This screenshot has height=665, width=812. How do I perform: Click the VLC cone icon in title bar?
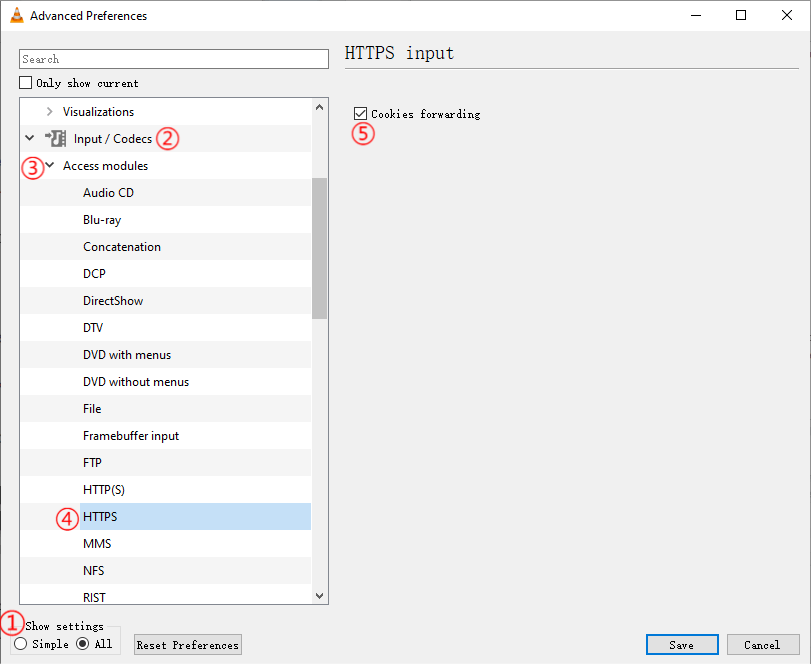(x=16, y=16)
